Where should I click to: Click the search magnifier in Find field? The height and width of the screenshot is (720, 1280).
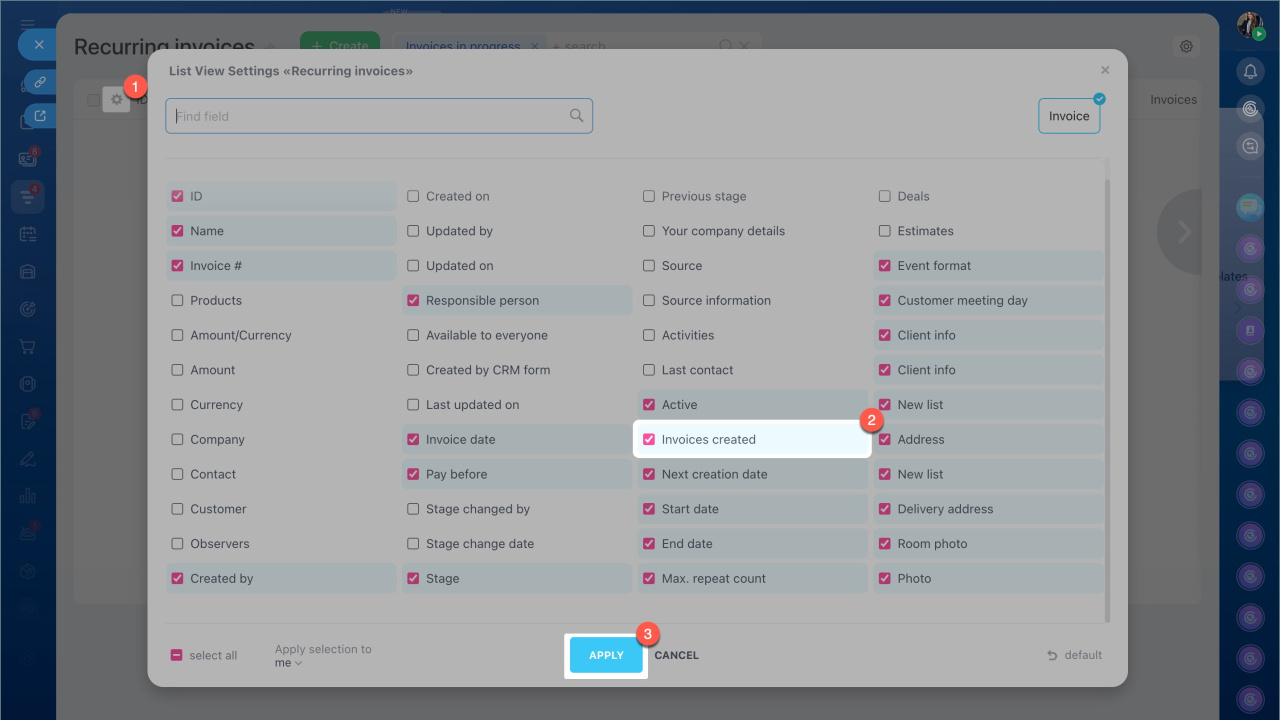[576, 116]
